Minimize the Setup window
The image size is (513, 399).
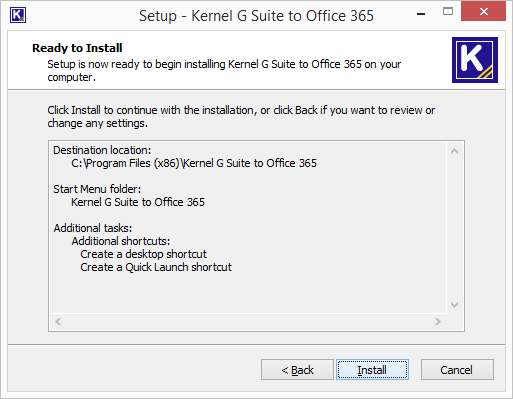[421, 14]
